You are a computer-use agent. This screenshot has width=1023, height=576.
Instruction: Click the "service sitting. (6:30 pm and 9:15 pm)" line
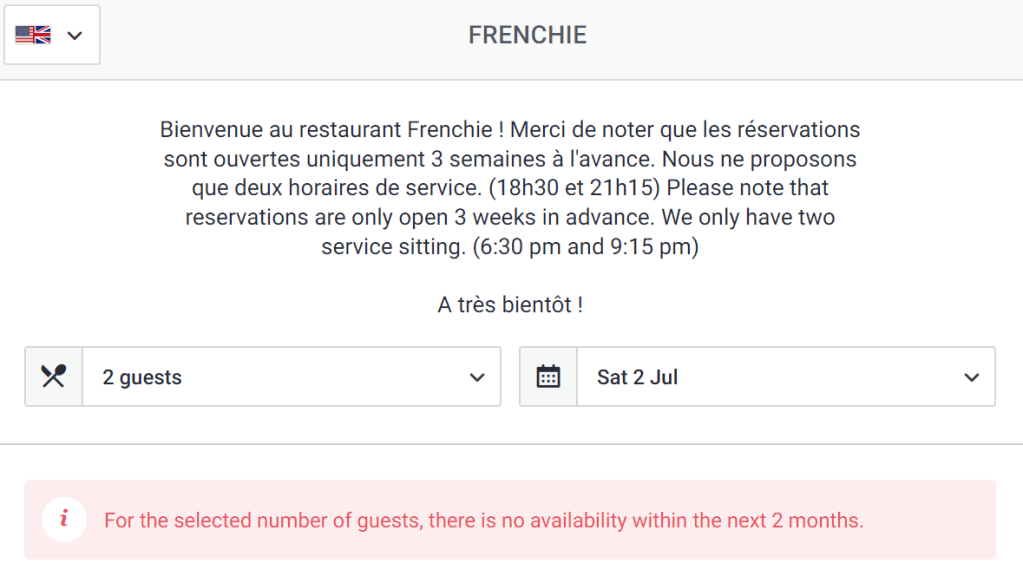pyautogui.click(x=510, y=247)
